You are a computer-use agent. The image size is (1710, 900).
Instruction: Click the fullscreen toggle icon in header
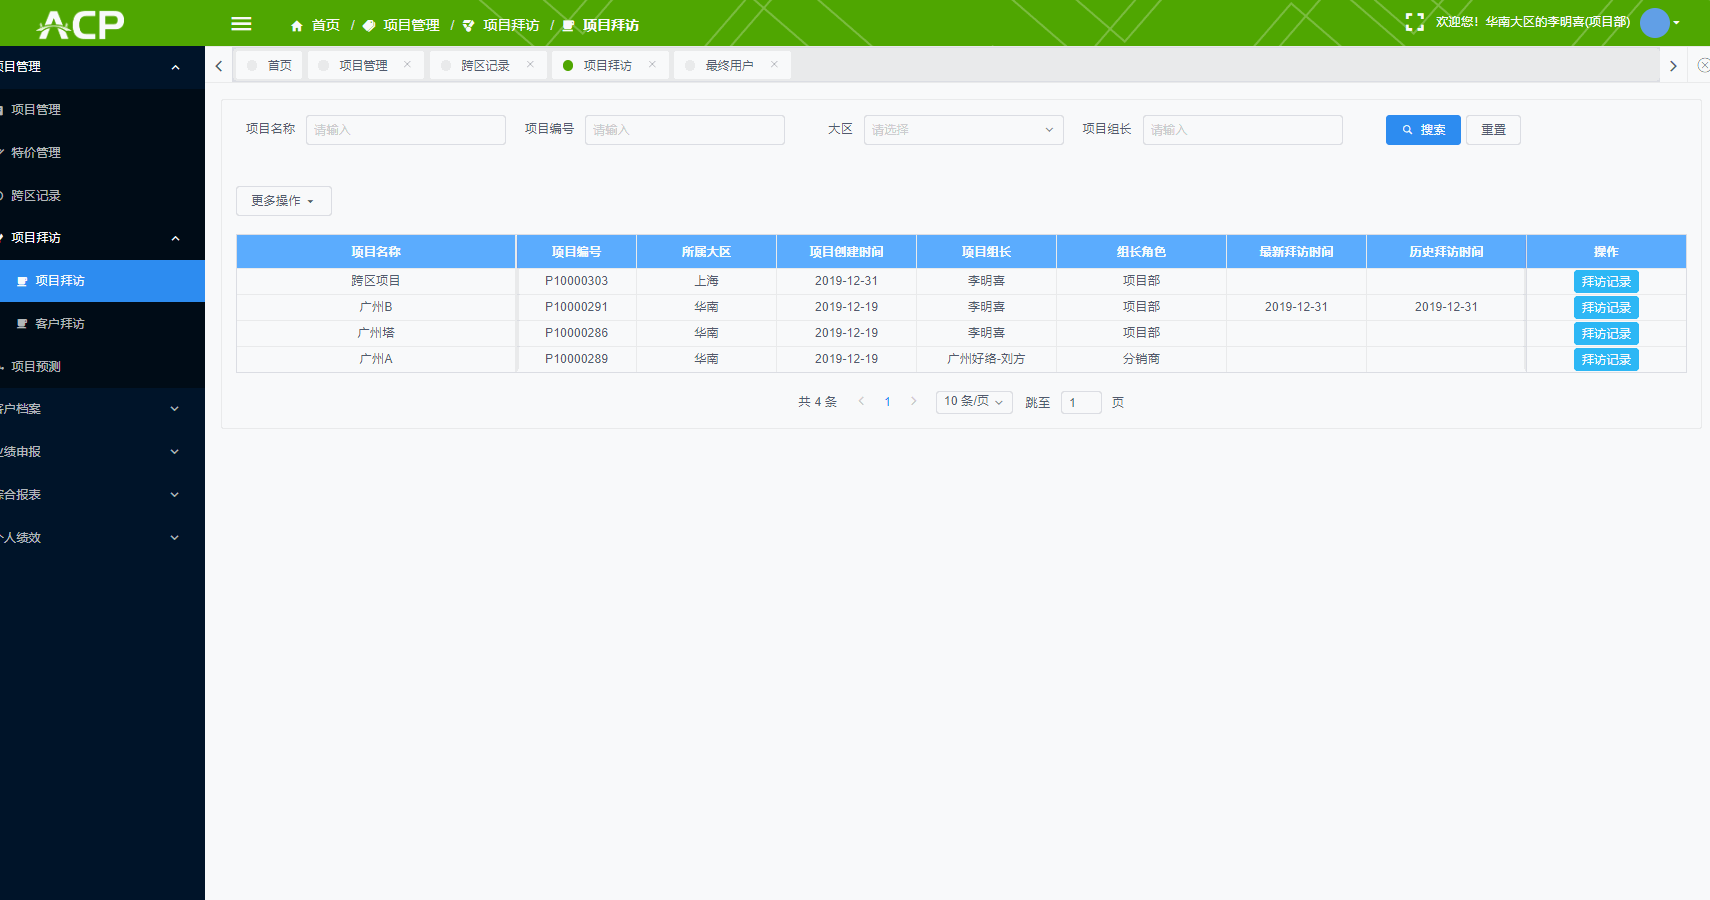(1414, 22)
